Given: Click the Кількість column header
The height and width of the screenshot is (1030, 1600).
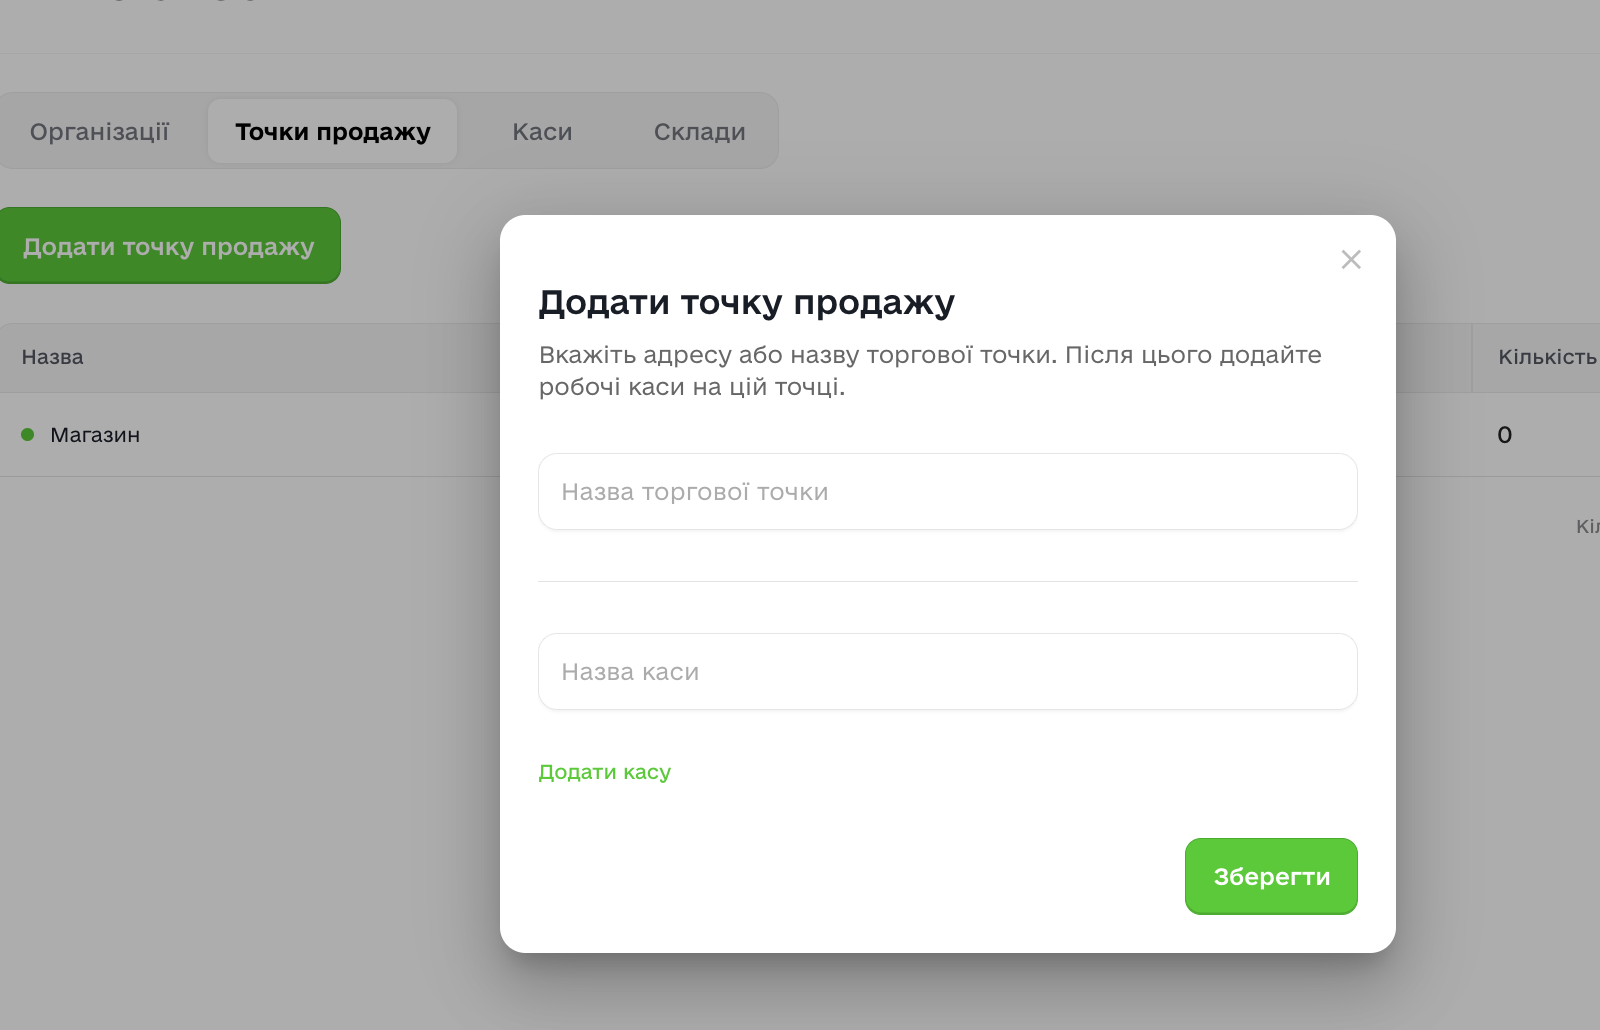Looking at the screenshot, I should pos(1546,357).
